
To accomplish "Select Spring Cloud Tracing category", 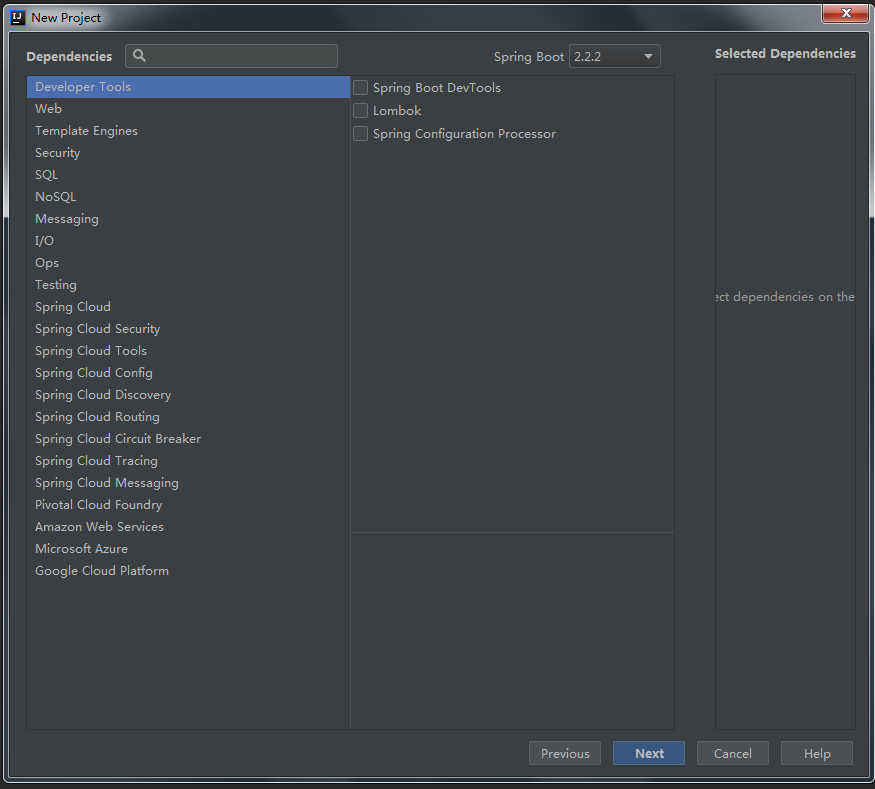I will [x=189, y=461].
